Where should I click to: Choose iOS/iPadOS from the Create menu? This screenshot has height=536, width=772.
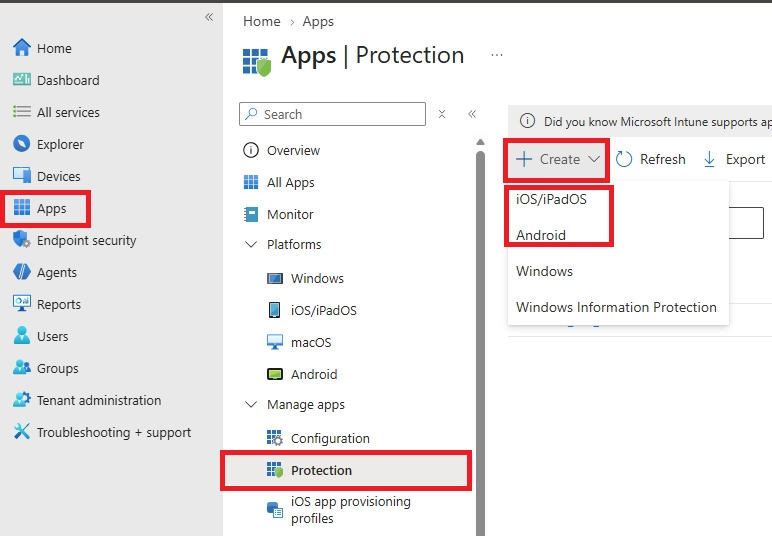tap(551, 199)
